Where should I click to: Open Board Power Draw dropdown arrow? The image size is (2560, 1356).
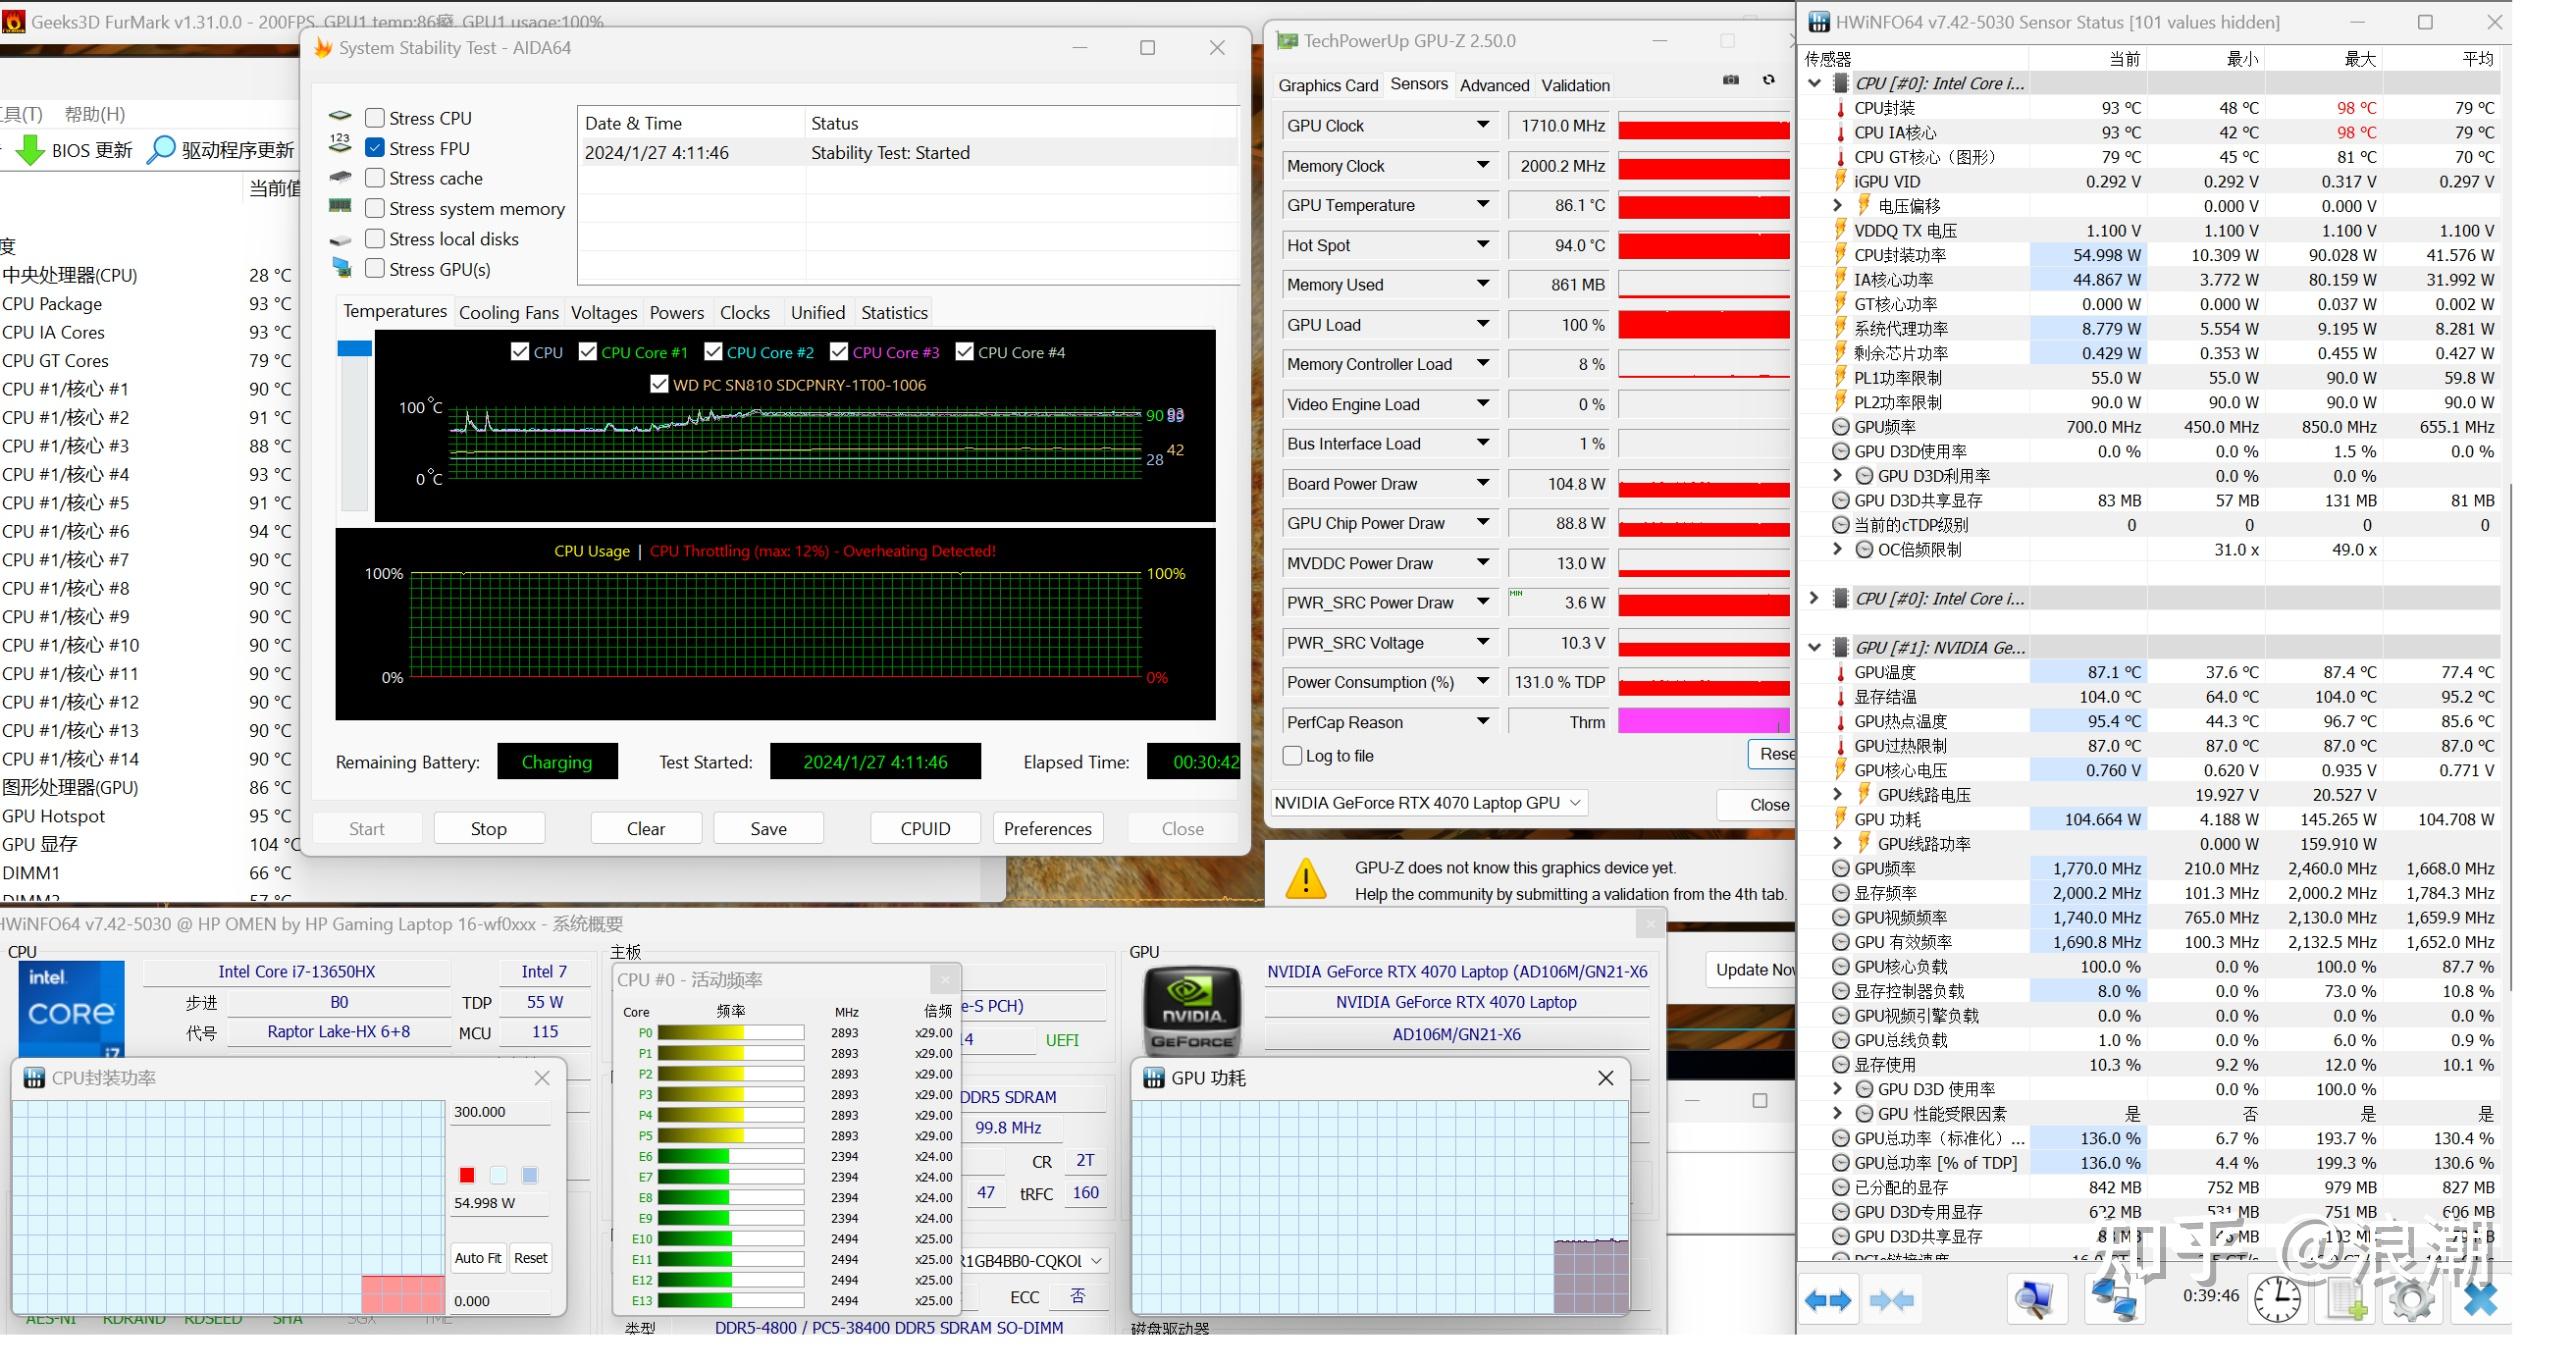1483,484
